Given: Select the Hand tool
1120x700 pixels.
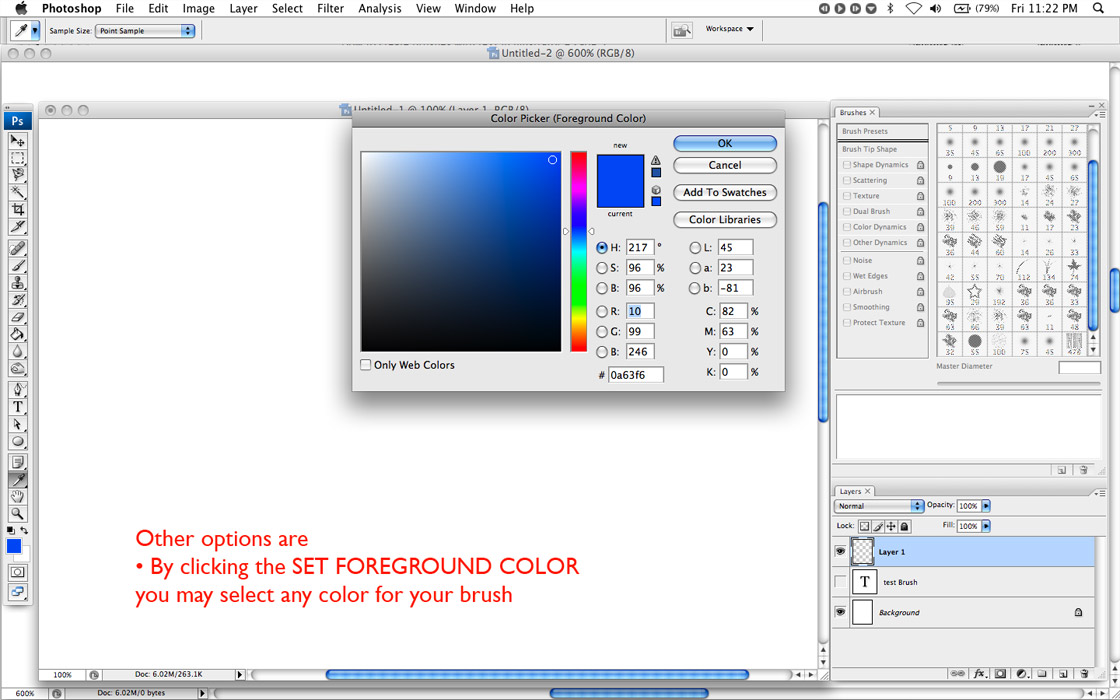Looking at the screenshot, I should point(18,496).
